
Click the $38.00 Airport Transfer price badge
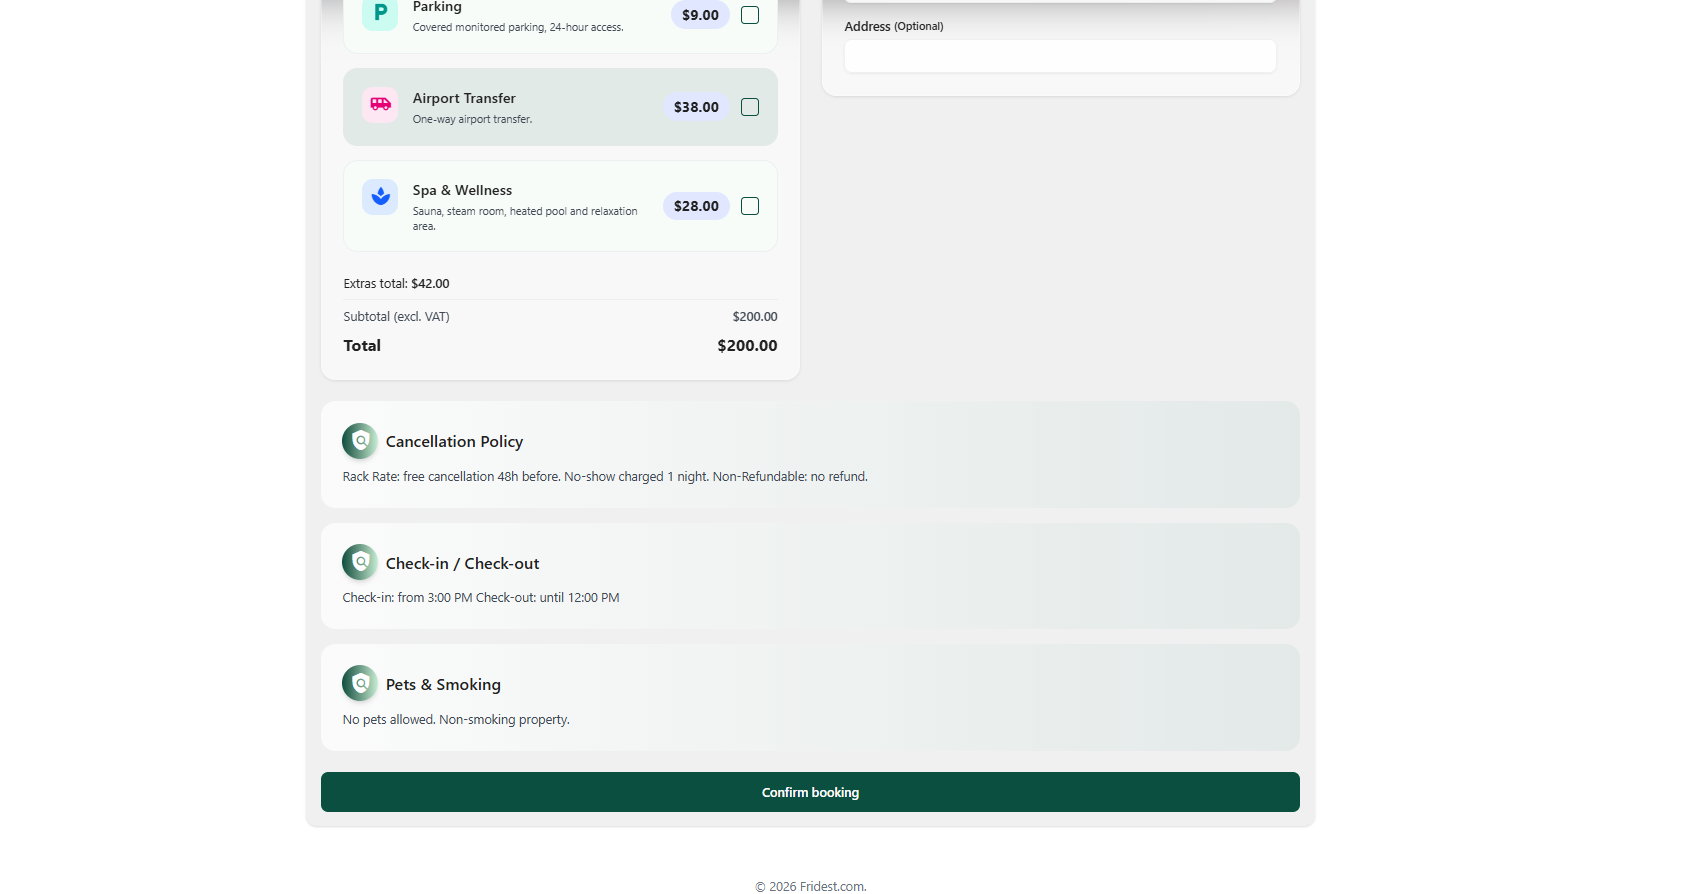(696, 107)
